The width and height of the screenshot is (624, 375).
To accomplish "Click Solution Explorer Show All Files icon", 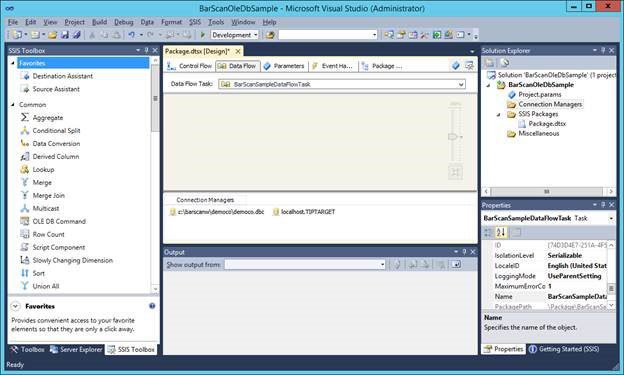I will pyautogui.click(x=489, y=63).
